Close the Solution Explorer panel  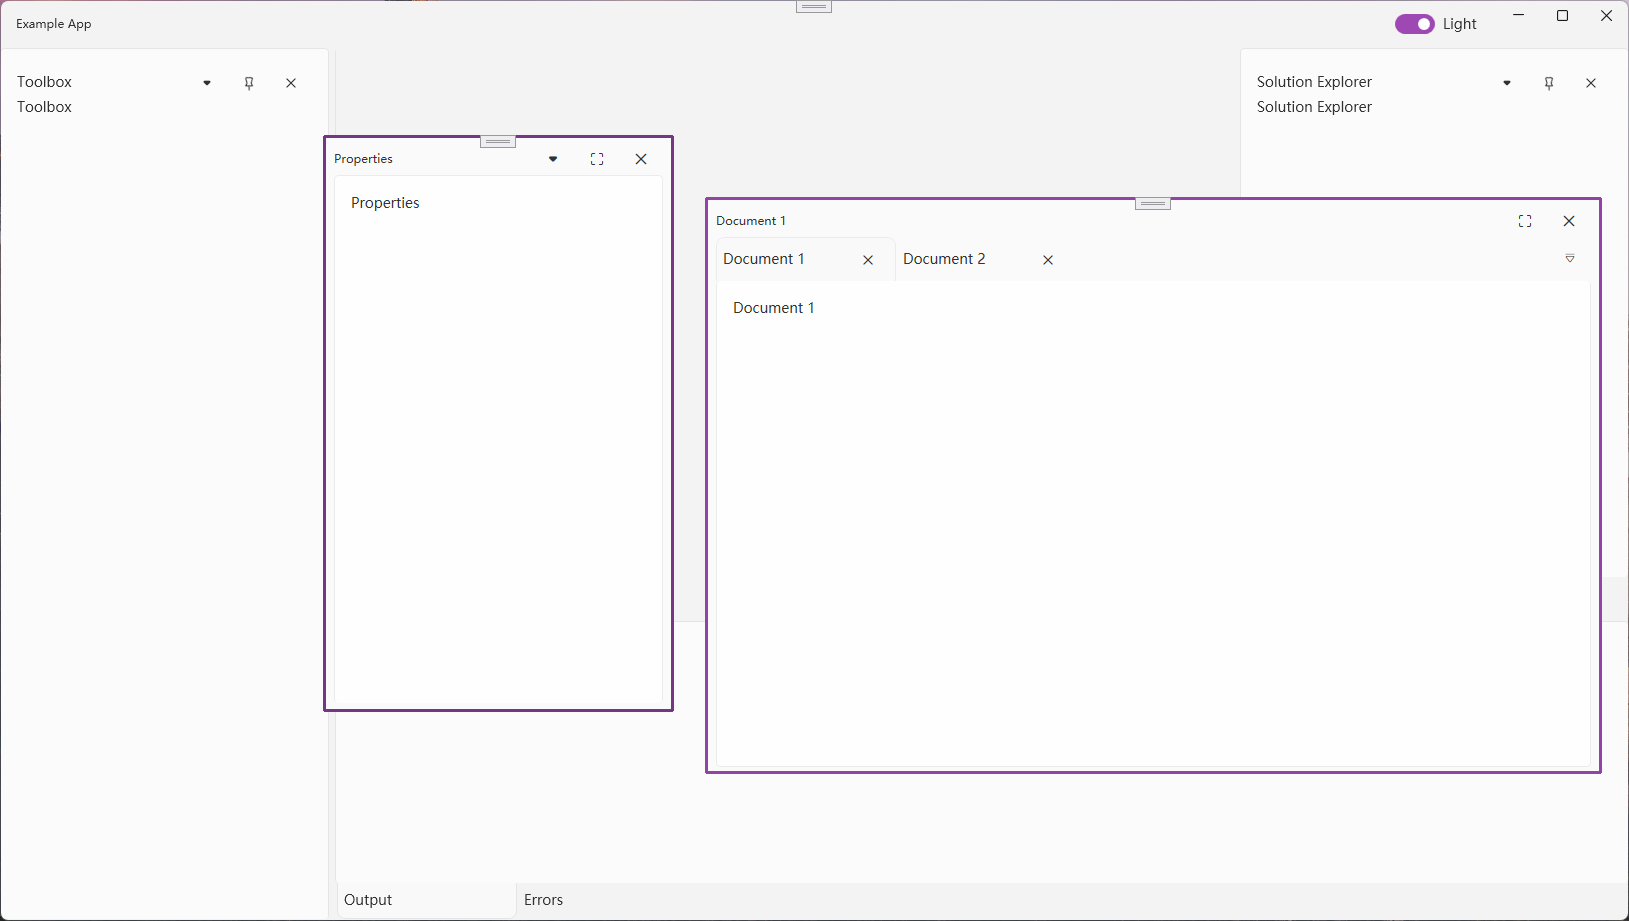(x=1591, y=83)
